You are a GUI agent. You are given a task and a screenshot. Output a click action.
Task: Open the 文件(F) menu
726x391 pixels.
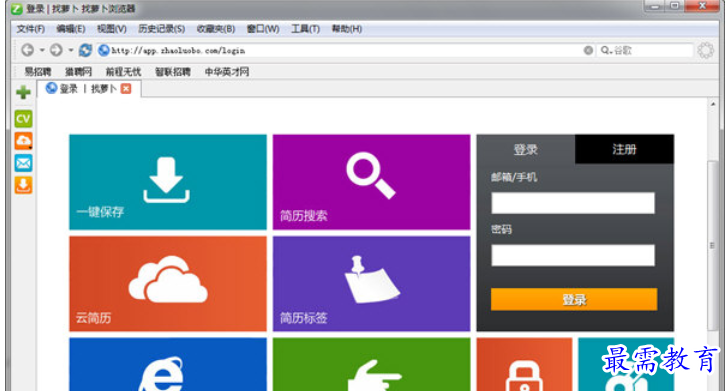(x=31, y=29)
